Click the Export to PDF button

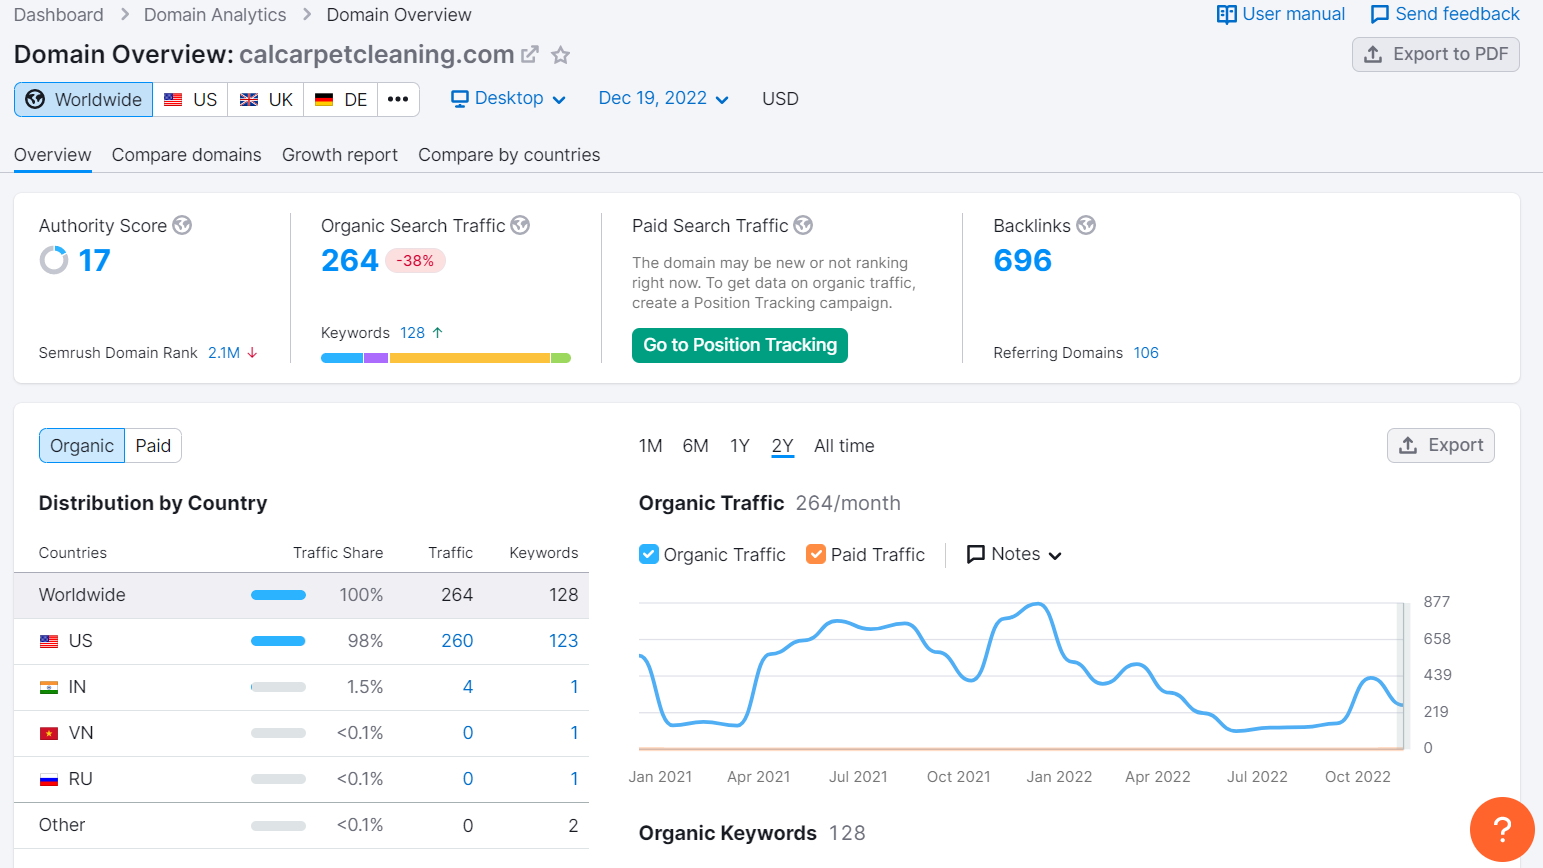1436,54
